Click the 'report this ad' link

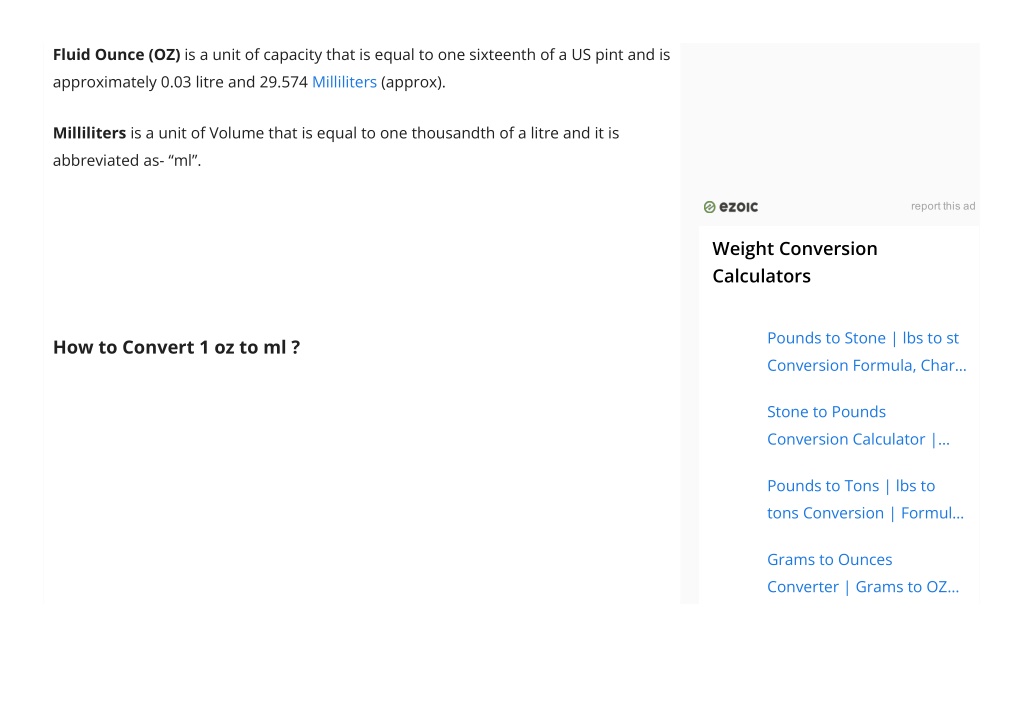pos(943,206)
